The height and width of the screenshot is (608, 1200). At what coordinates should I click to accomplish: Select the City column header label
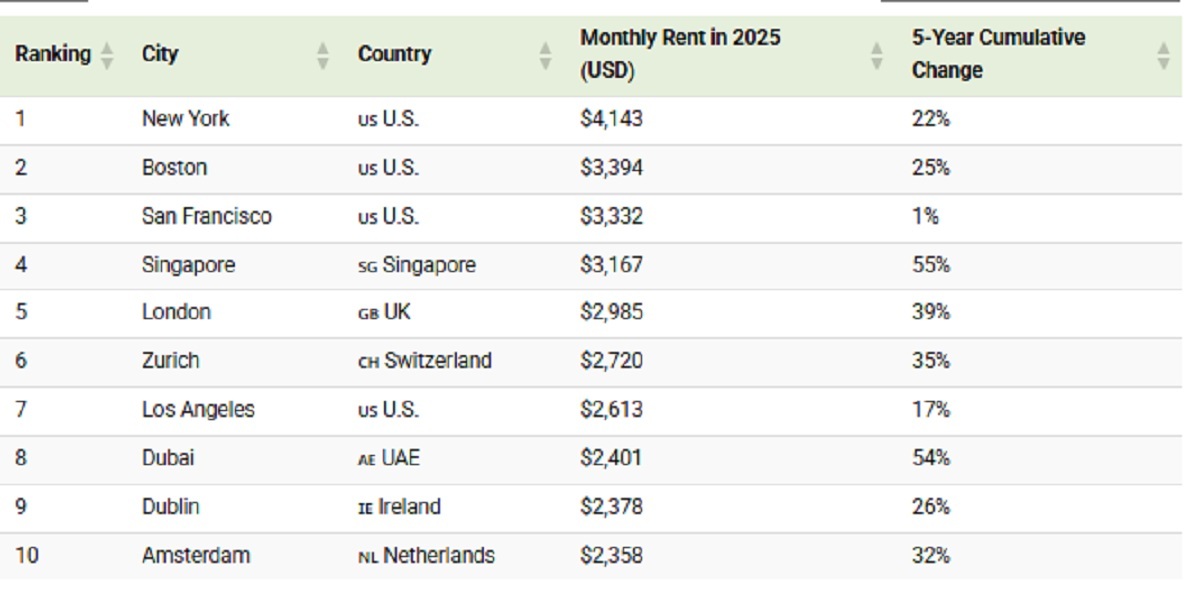pos(160,54)
